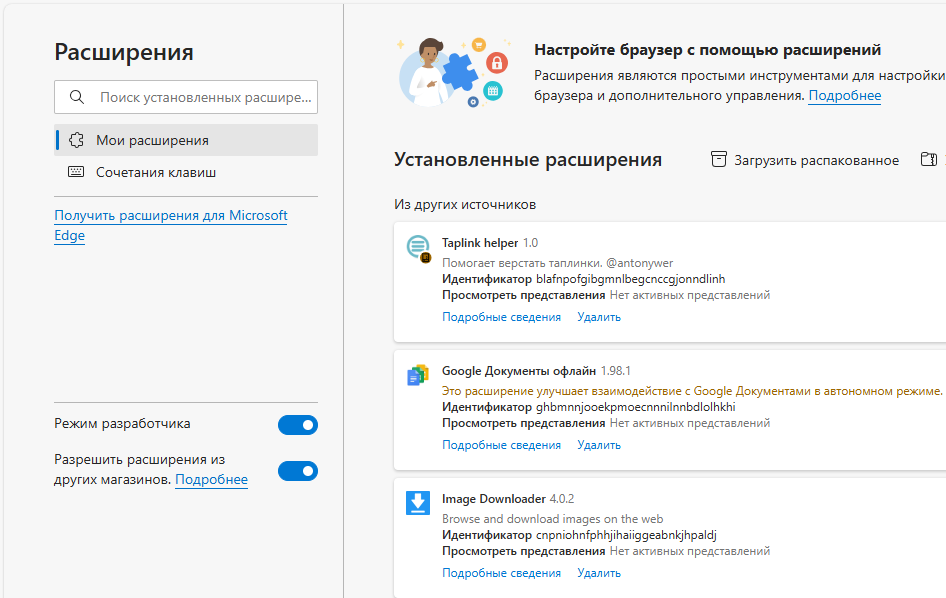
Task: Click Просмотреть представления under Taplink helper
Action: (523, 295)
